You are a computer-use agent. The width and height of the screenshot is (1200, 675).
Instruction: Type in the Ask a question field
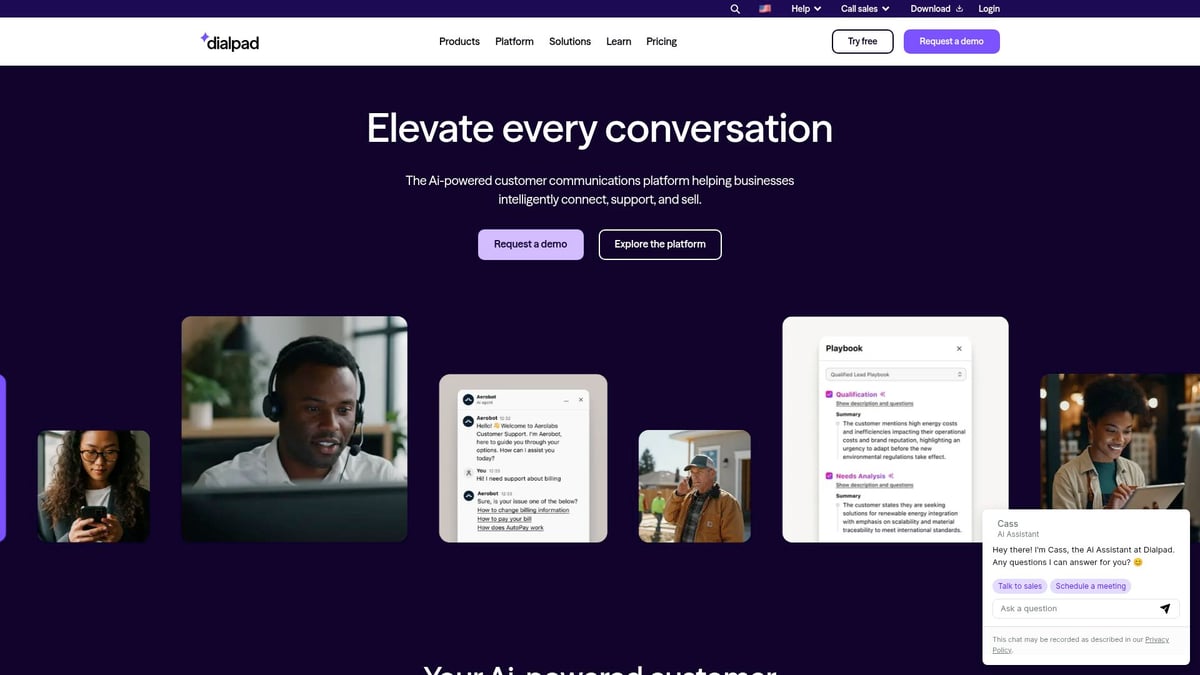tap(1075, 608)
